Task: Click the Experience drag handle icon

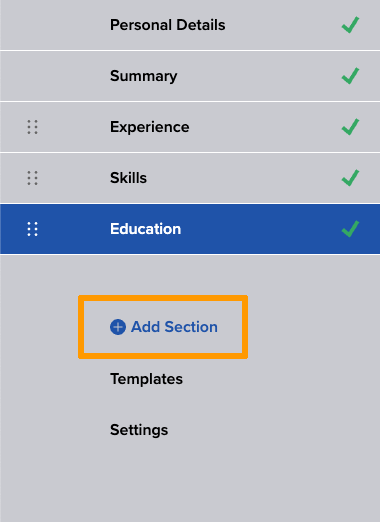Action: (32, 127)
